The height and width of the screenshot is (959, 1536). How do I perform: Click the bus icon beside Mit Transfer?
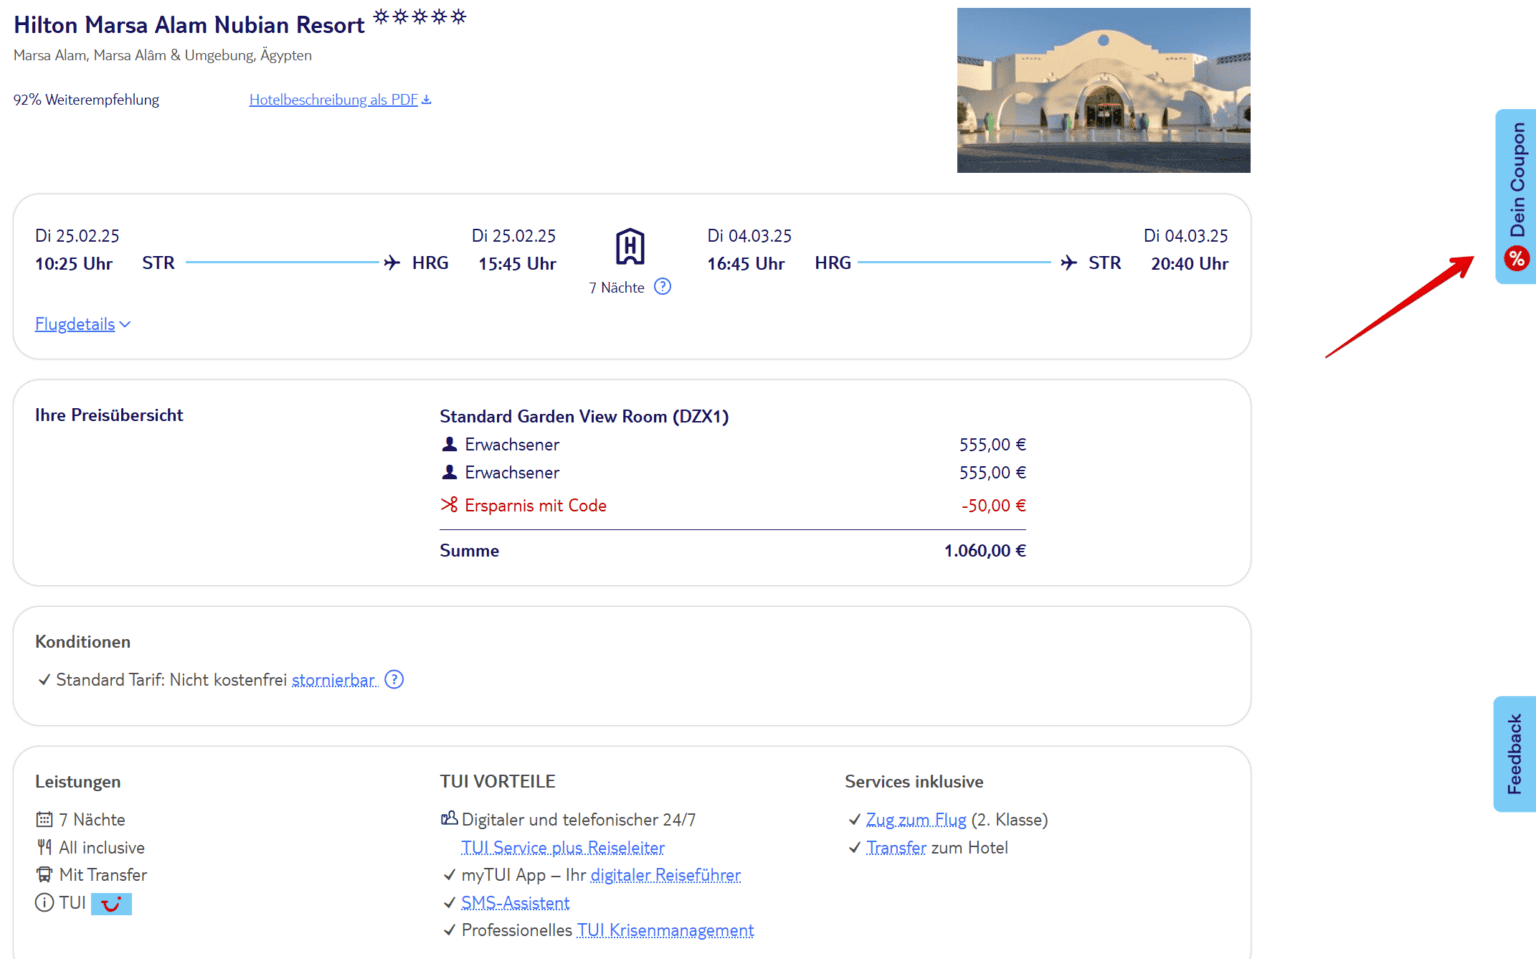[44, 875]
